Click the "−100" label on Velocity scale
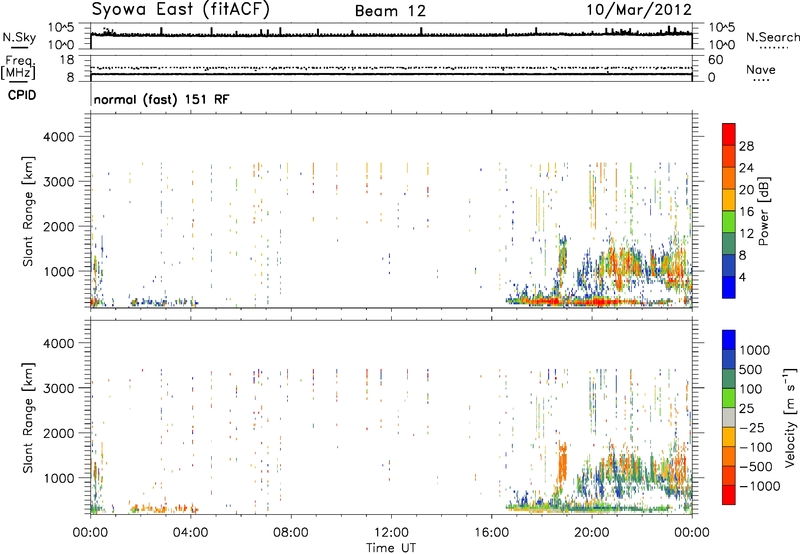This screenshot has height=554, width=800. pyautogui.click(x=755, y=447)
